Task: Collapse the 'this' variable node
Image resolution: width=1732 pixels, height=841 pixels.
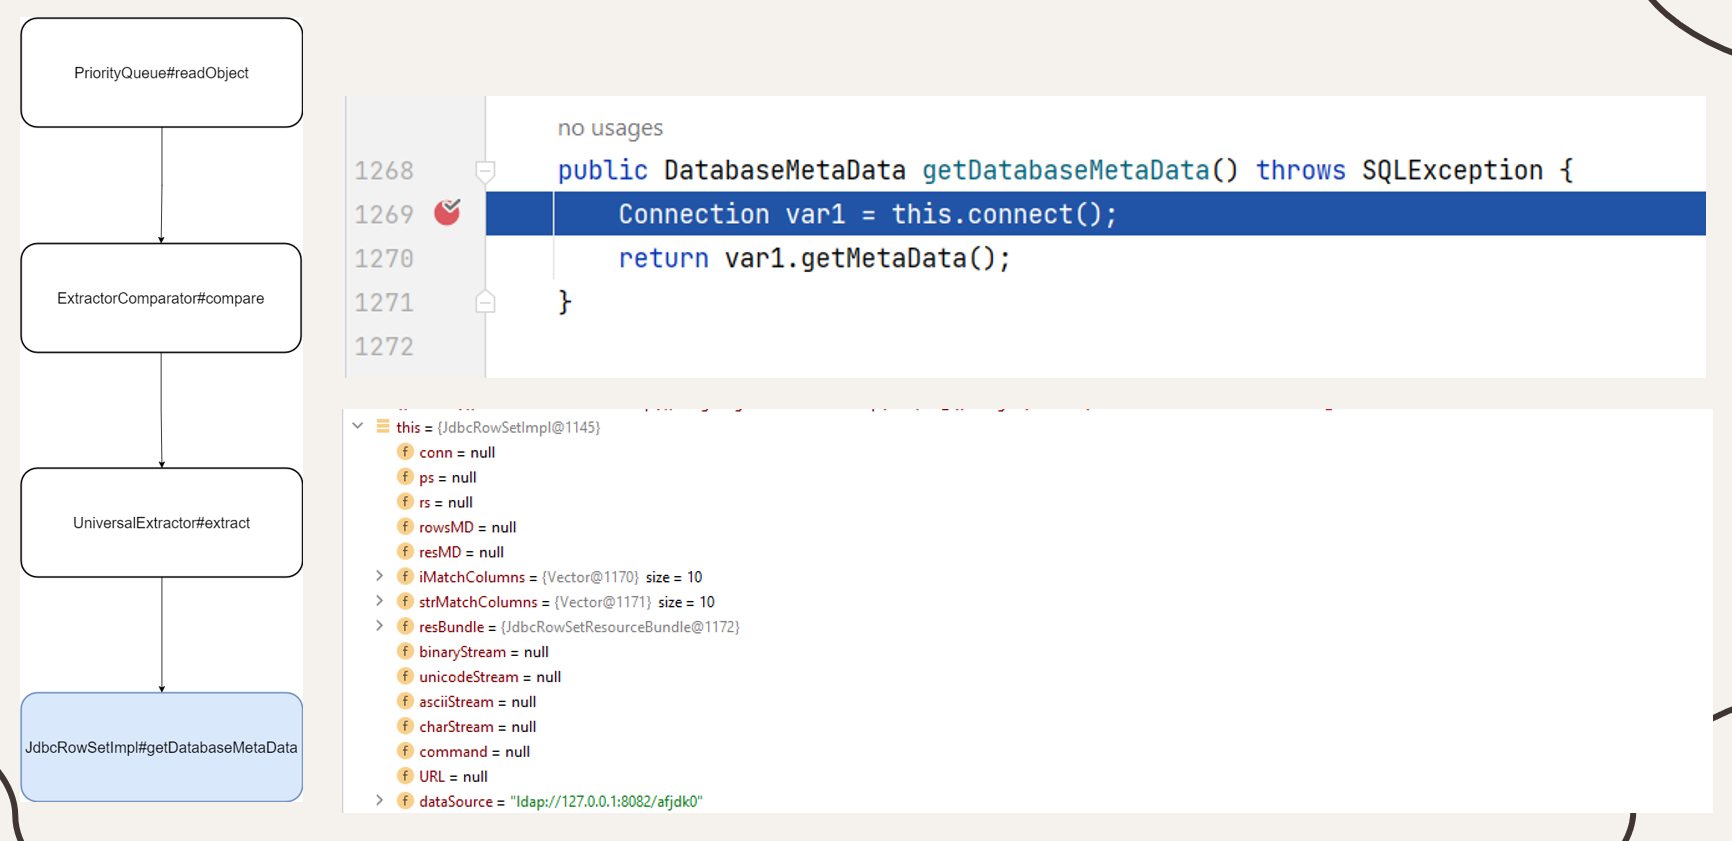Action: tap(358, 427)
